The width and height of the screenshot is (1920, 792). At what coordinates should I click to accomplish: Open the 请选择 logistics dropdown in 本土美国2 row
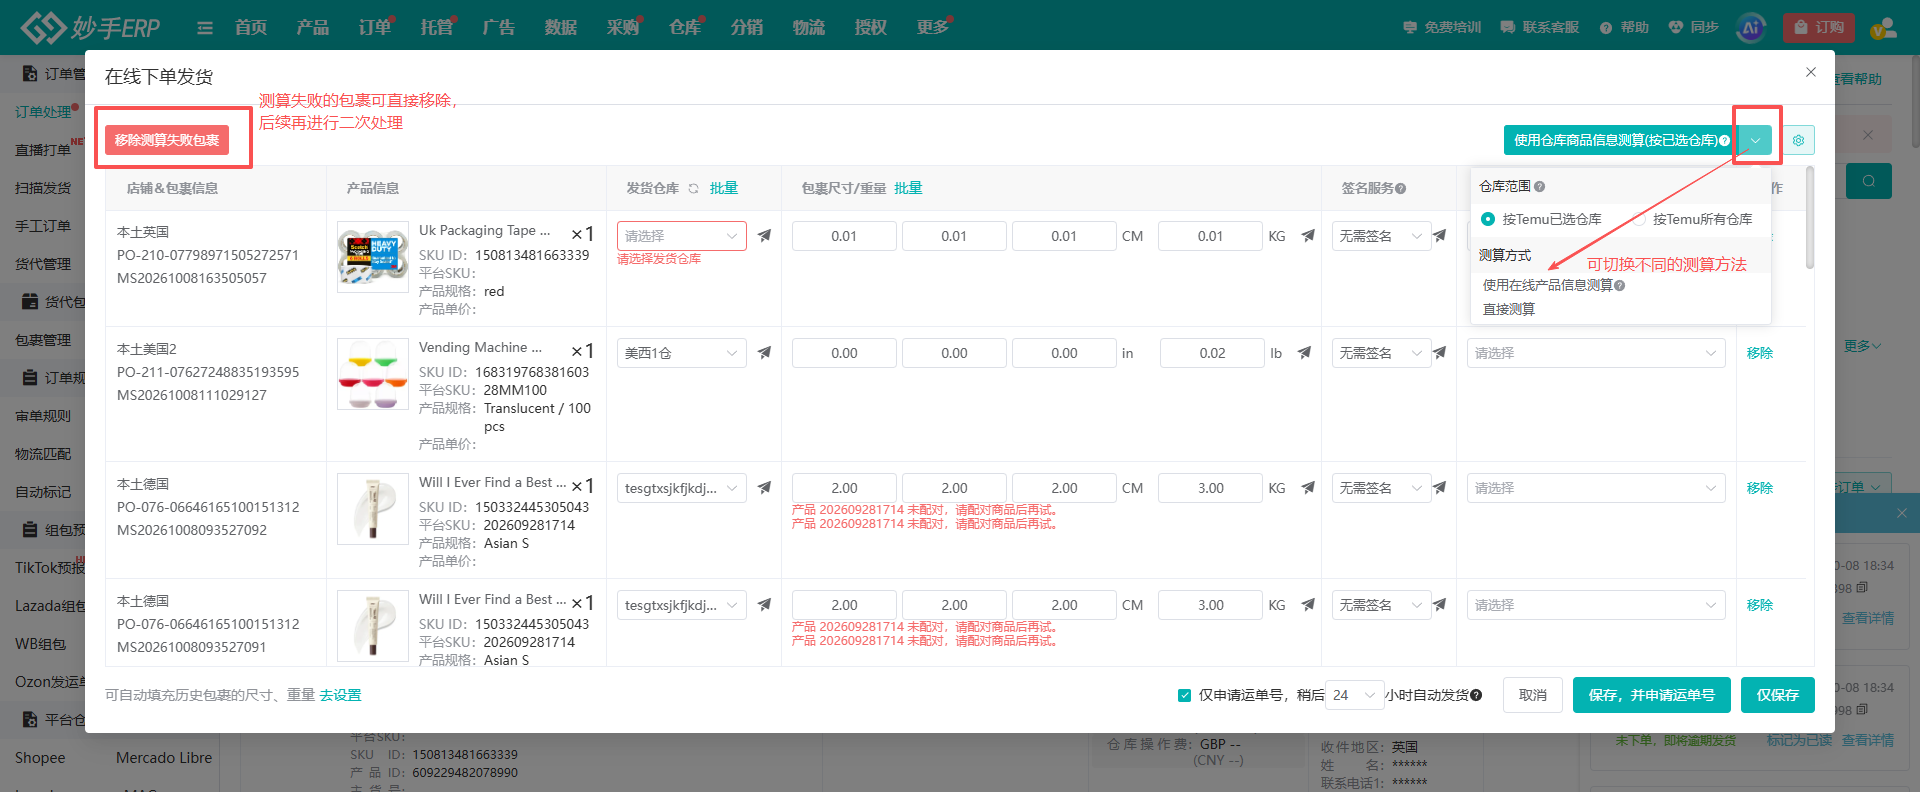(x=1596, y=353)
